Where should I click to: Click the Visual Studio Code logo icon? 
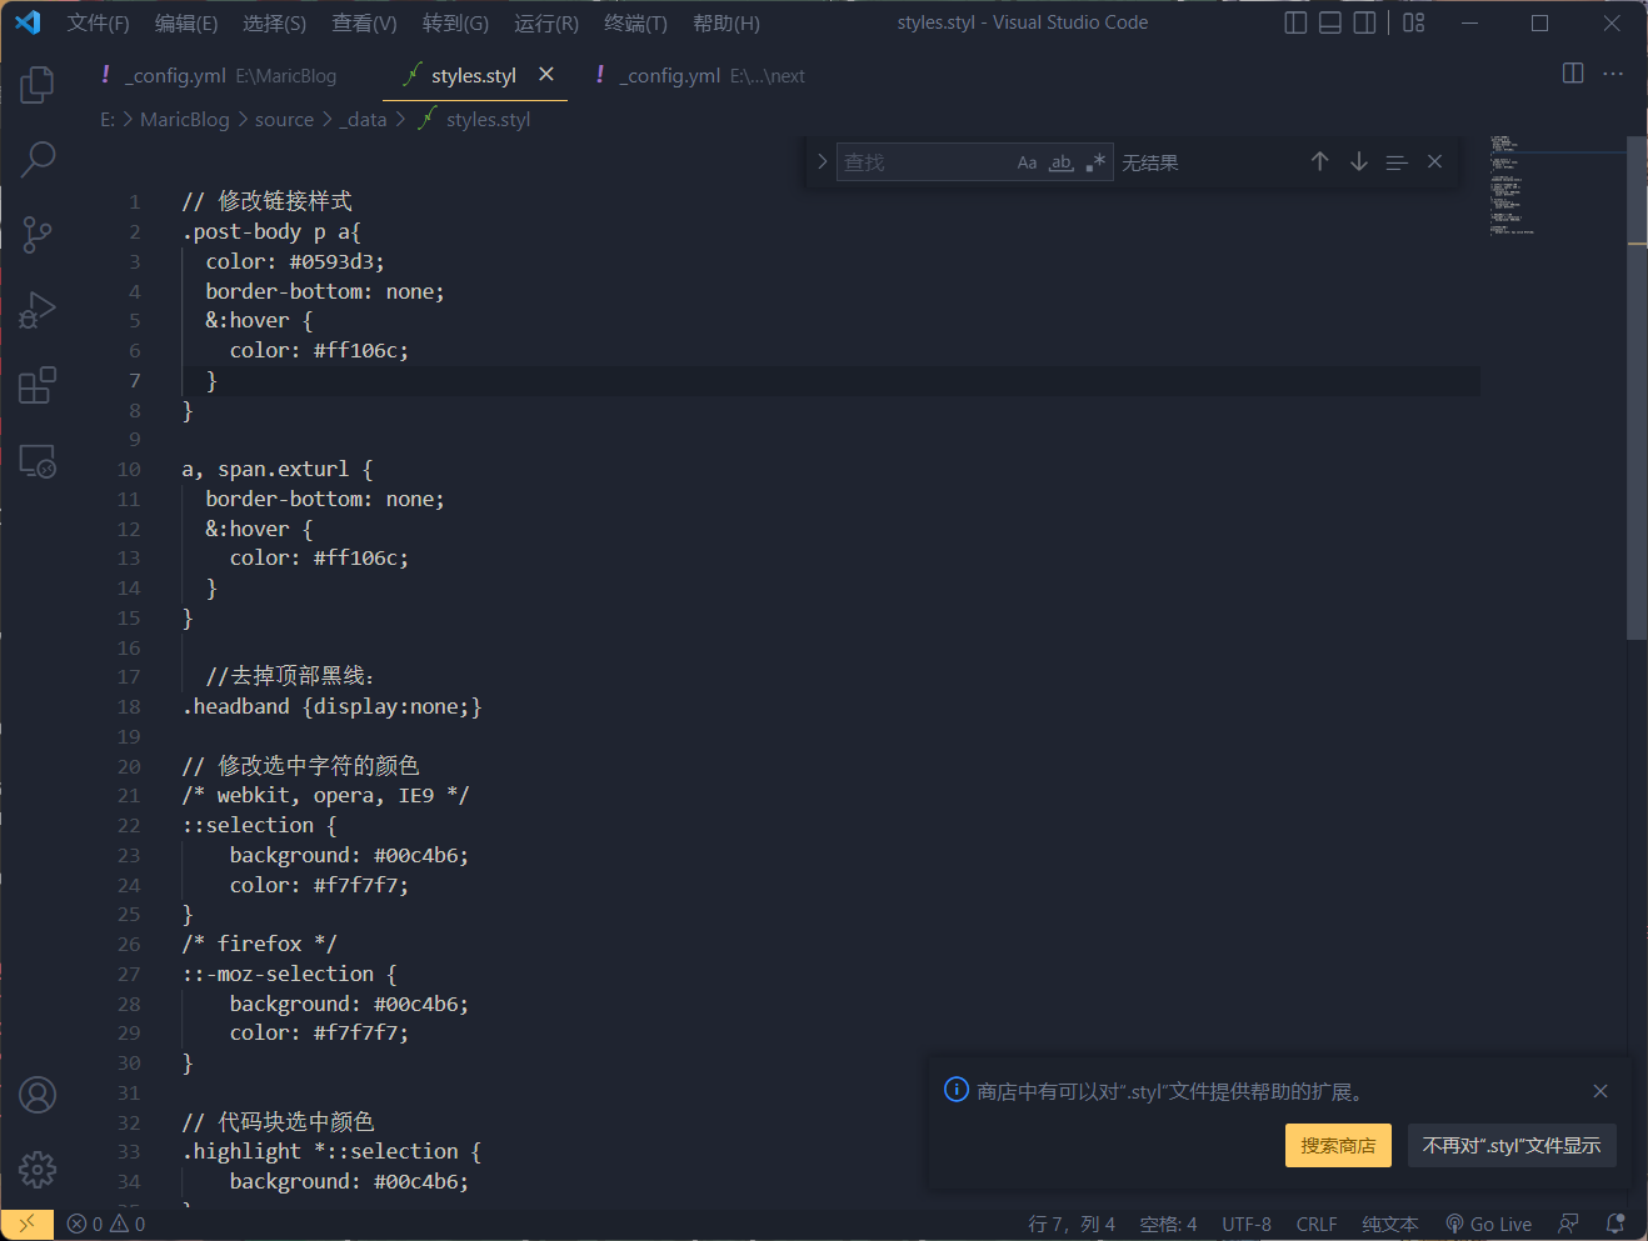coord(28,22)
